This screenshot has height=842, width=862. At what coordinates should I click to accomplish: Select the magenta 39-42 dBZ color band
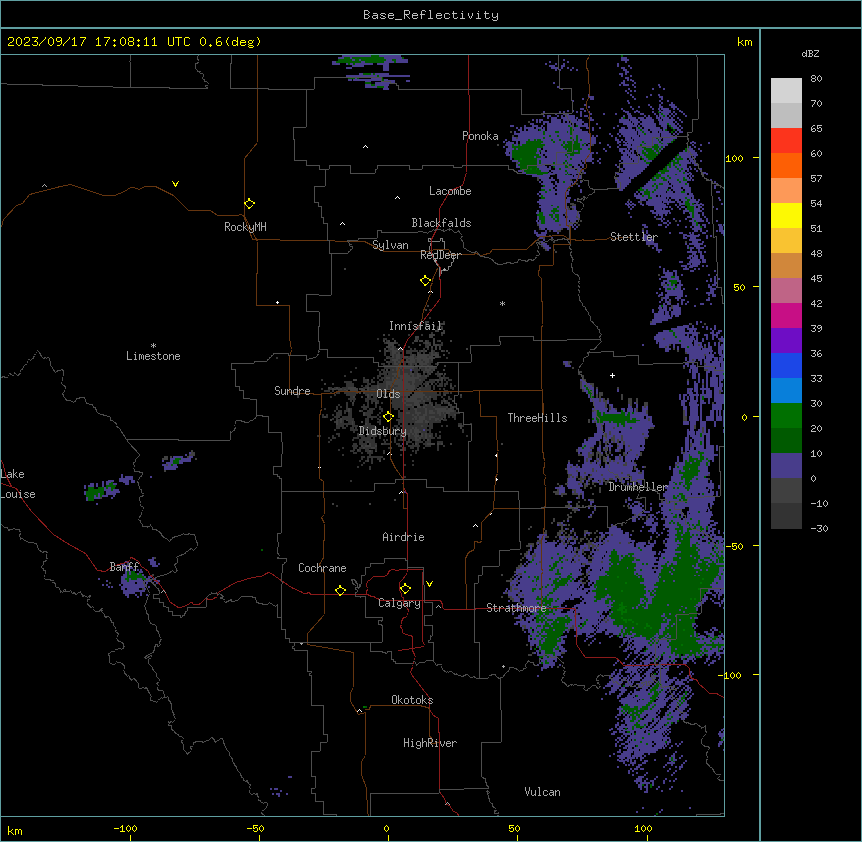tap(786, 316)
